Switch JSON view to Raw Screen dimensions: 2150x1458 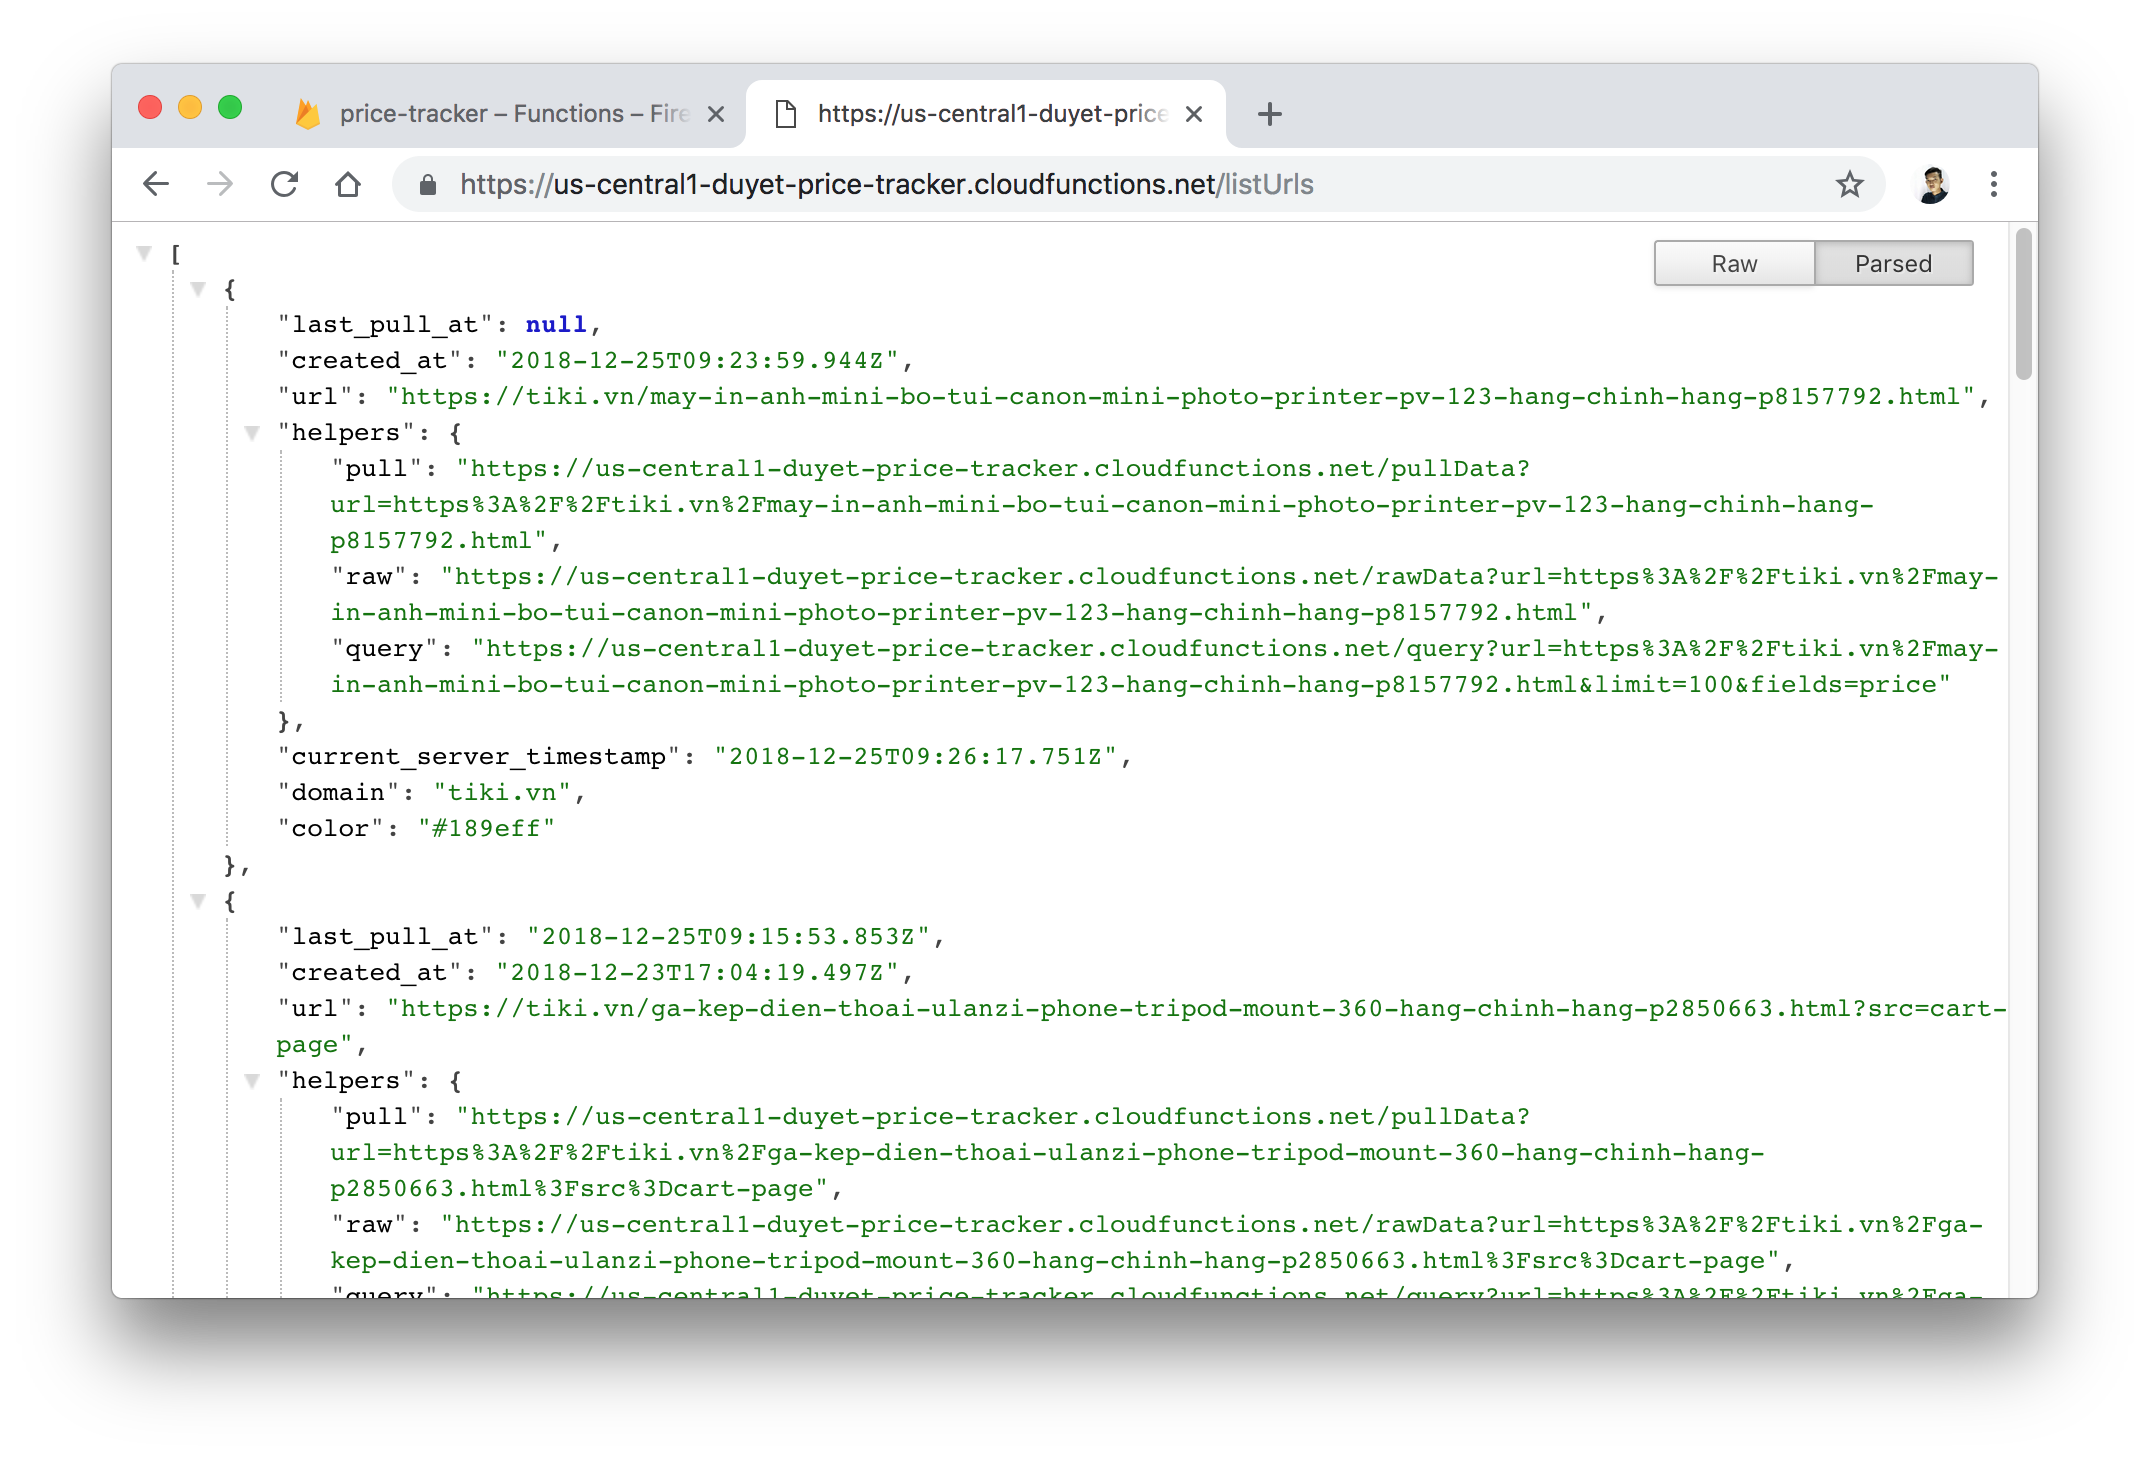(1734, 263)
